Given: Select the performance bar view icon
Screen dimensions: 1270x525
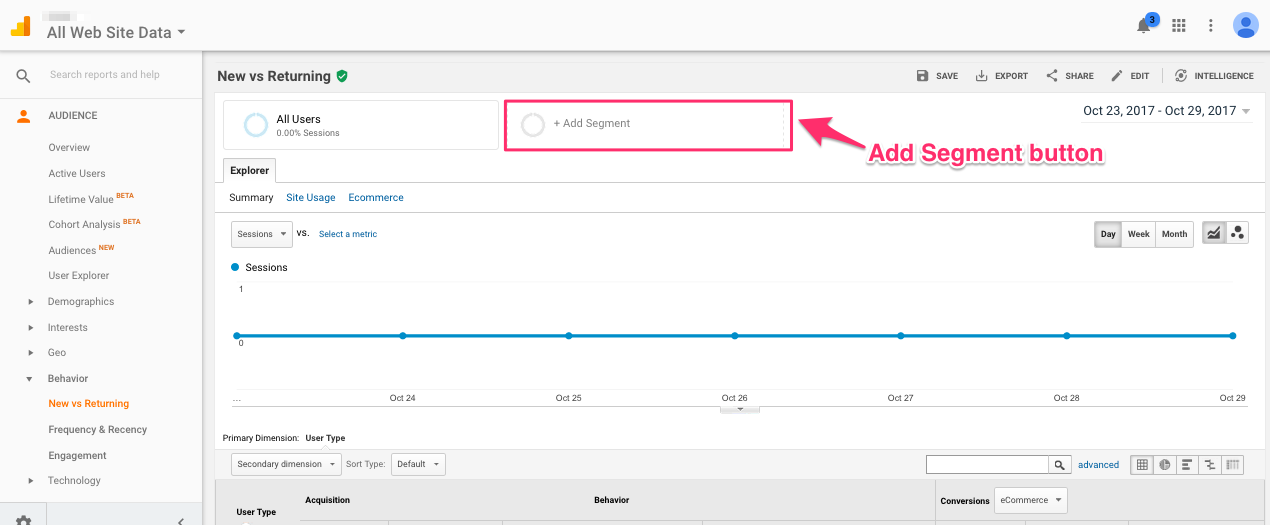Looking at the screenshot, I should pos(1187,464).
